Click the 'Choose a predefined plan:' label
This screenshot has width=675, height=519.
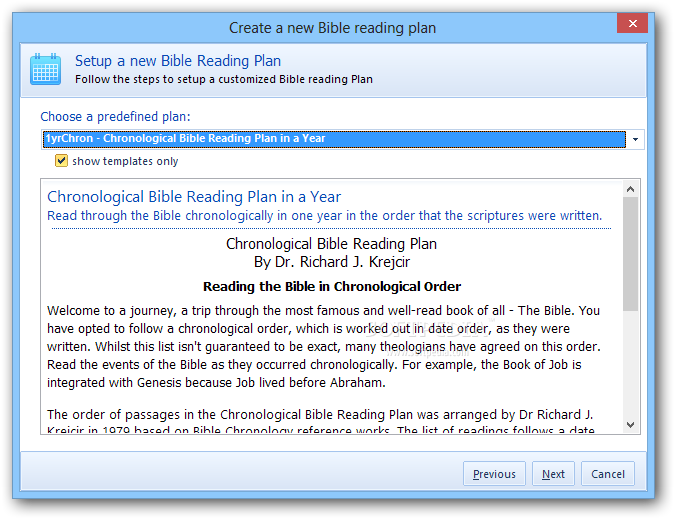(x=115, y=117)
